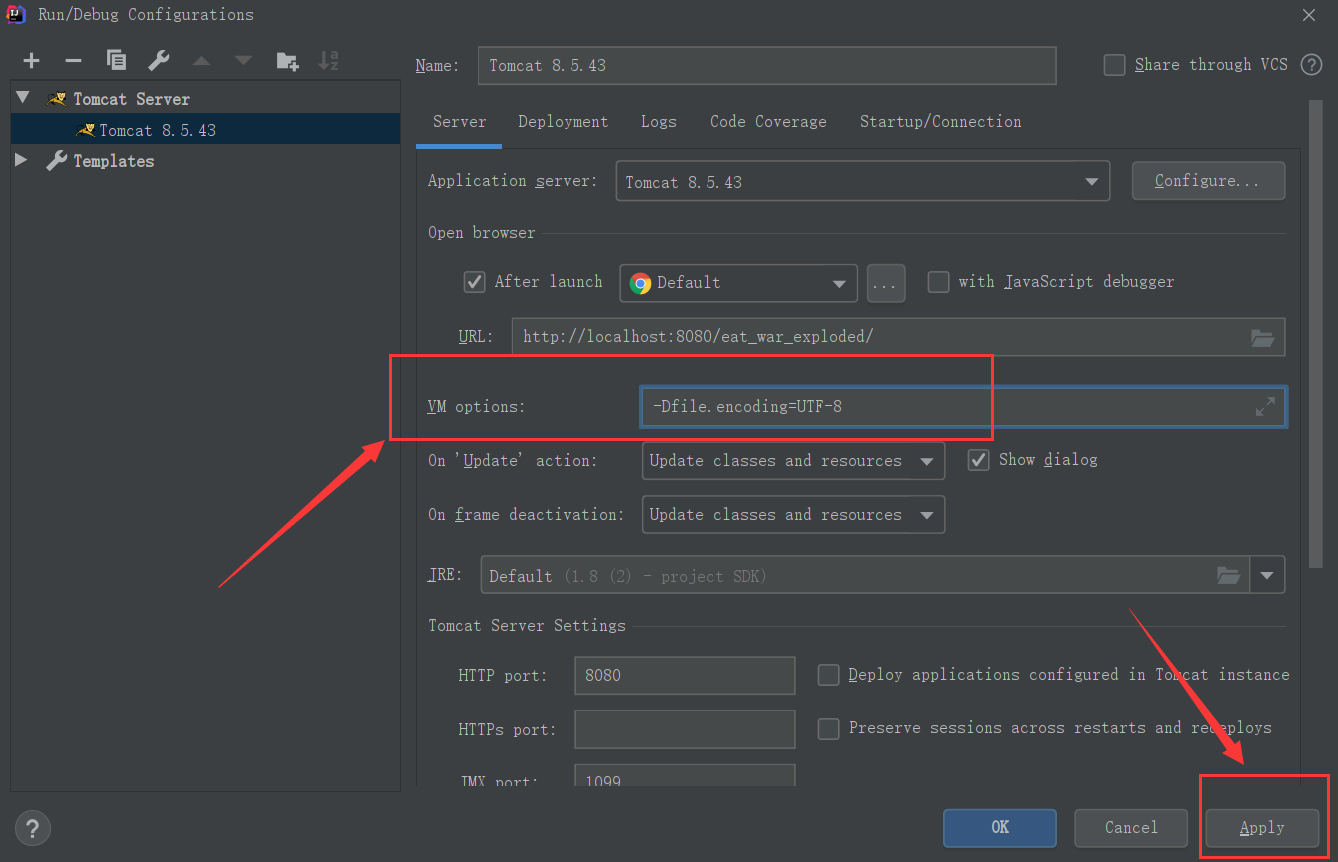Expand the VM options field editor
The height and width of the screenshot is (862, 1338).
tap(1265, 407)
